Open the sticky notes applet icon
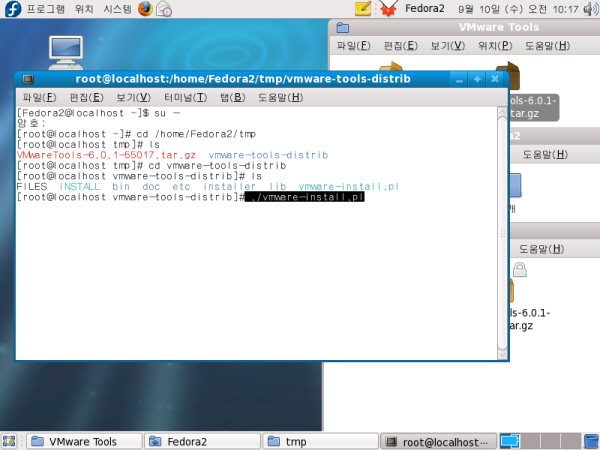 363,8
